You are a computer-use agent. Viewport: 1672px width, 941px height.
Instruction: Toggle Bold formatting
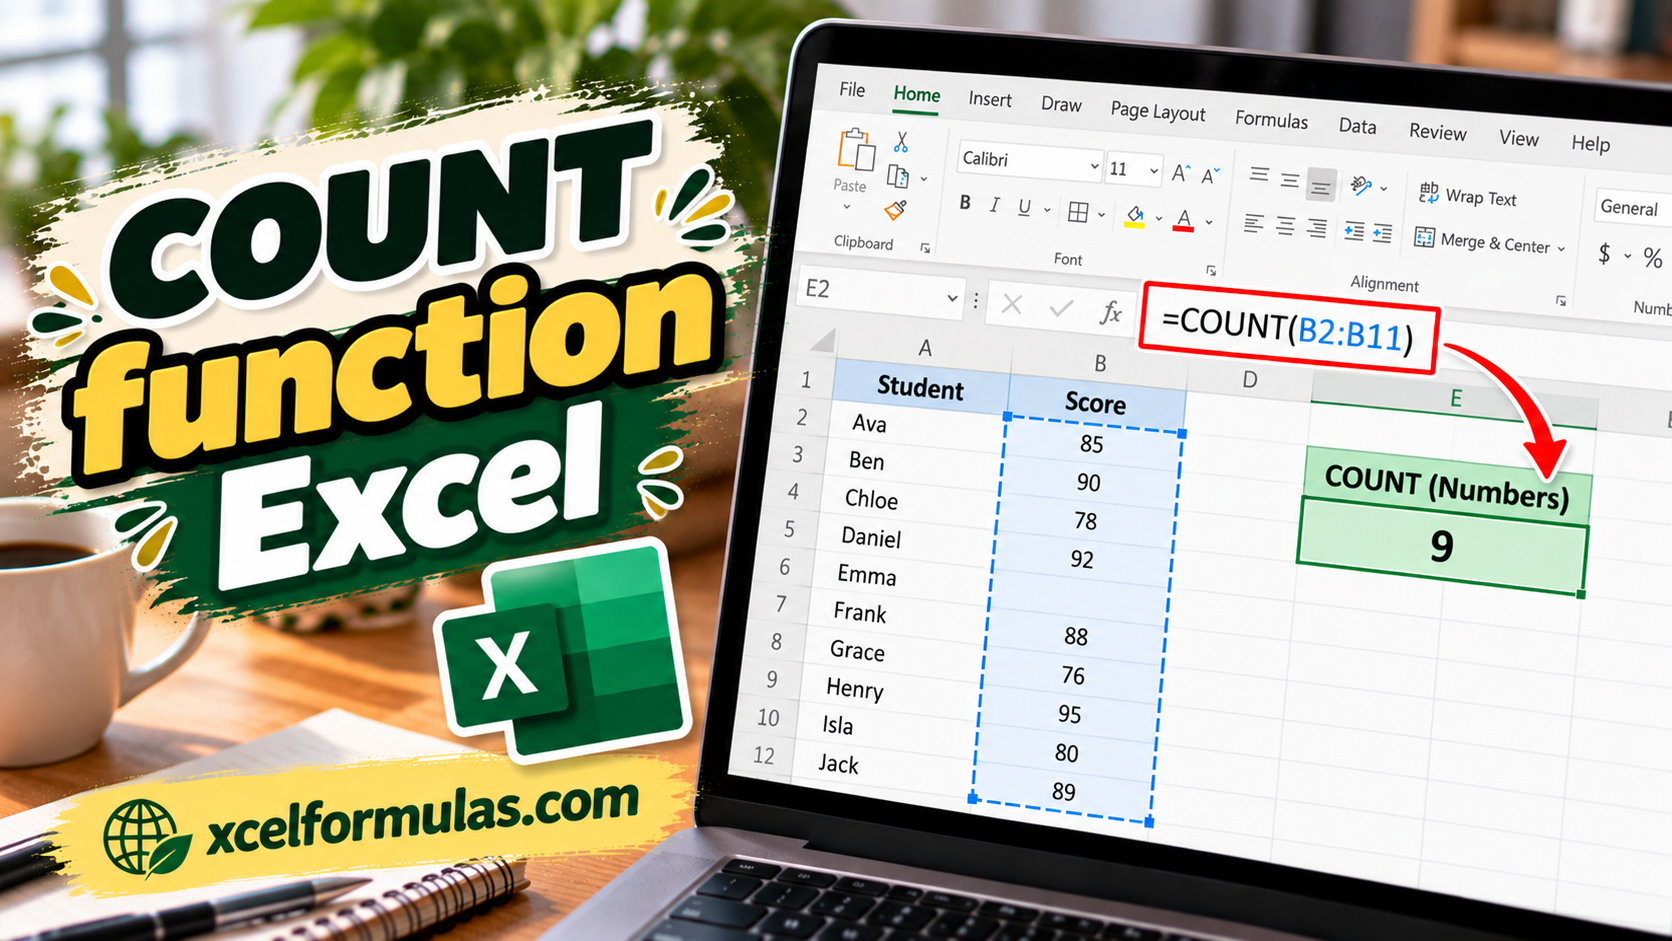click(x=965, y=203)
